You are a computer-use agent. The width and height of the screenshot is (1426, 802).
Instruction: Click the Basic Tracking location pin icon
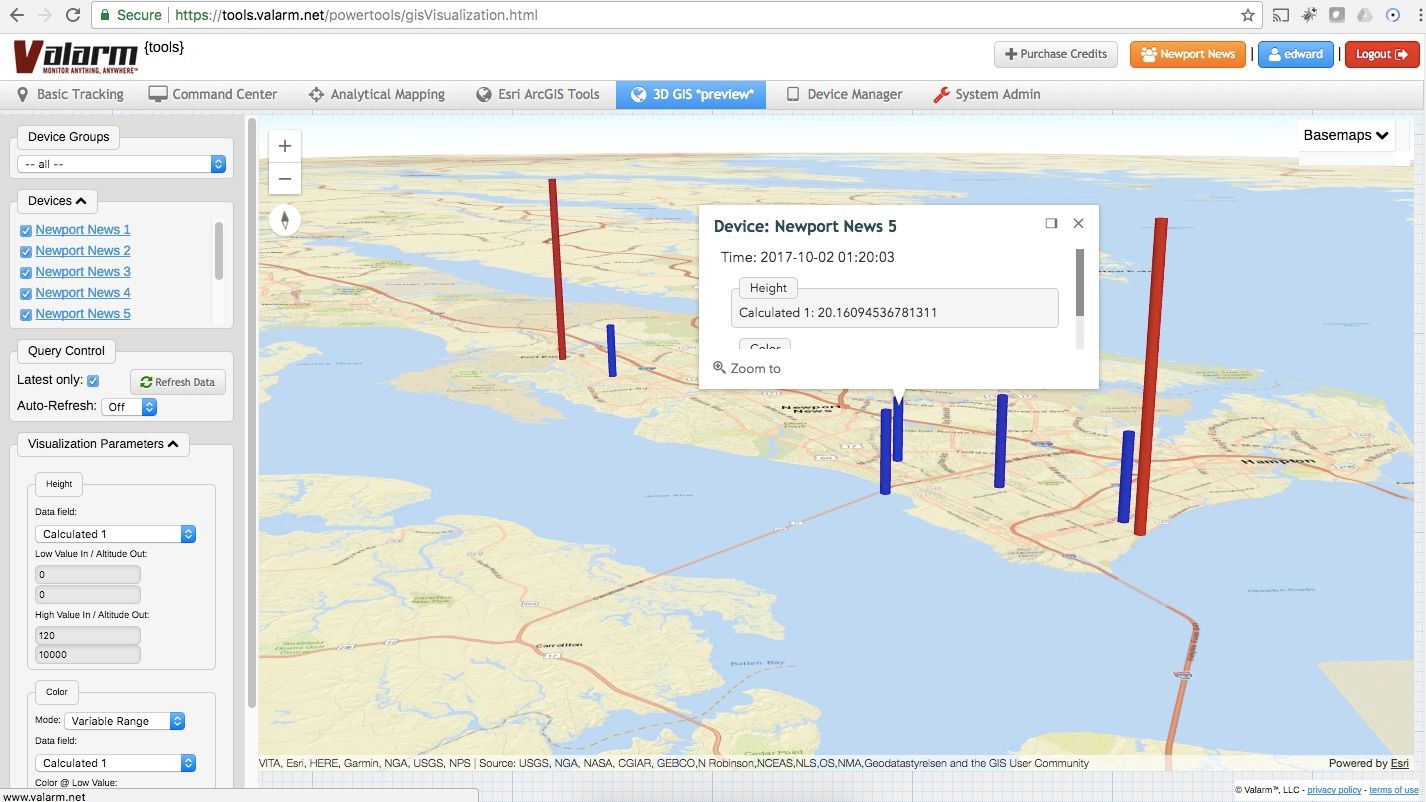[x=22, y=94]
